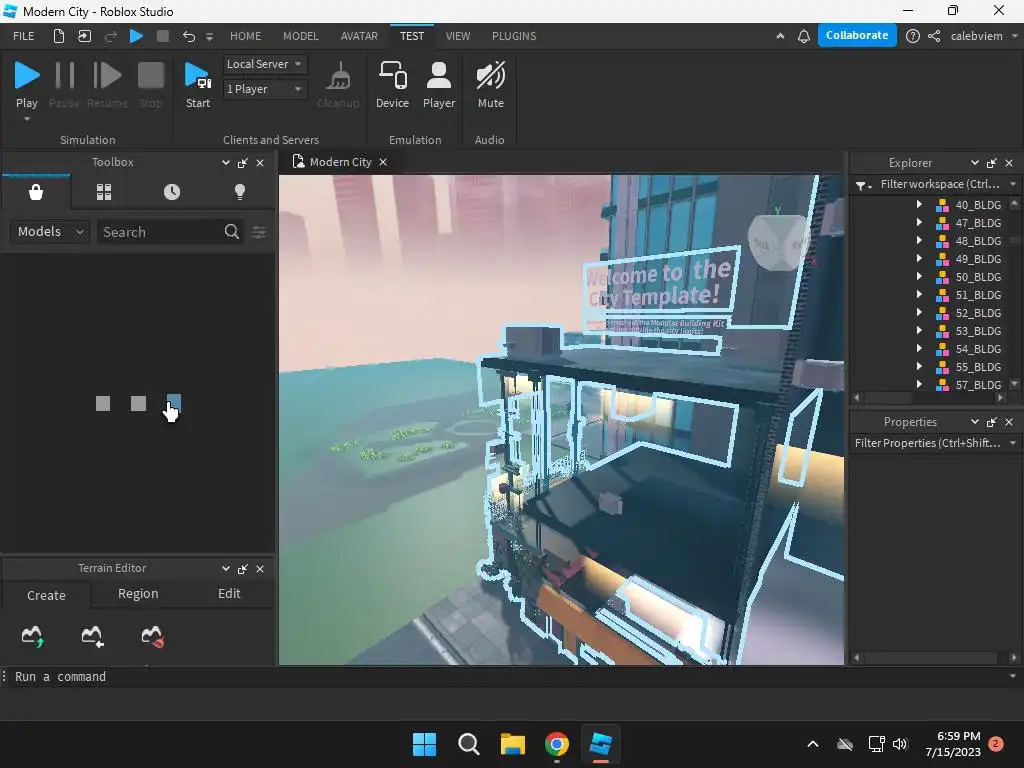Image resolution: width=1024 pixels, height=768 pixels.
Task: Undock the Toolbox panel
Action: coord(242,163)
